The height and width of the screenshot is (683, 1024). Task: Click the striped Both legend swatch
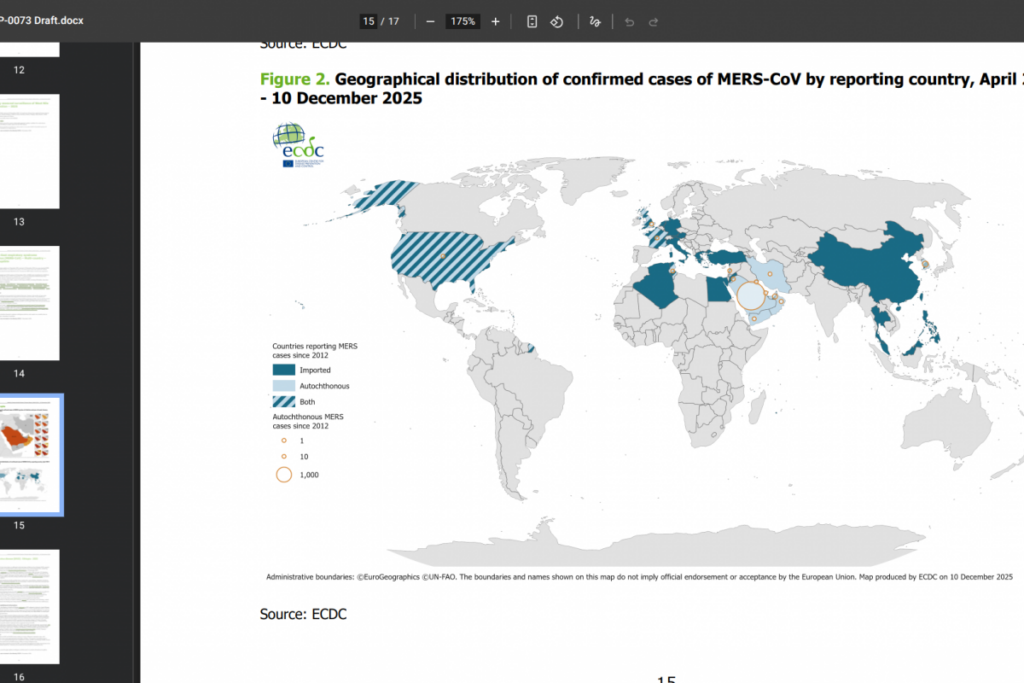[x=283, y=402]
